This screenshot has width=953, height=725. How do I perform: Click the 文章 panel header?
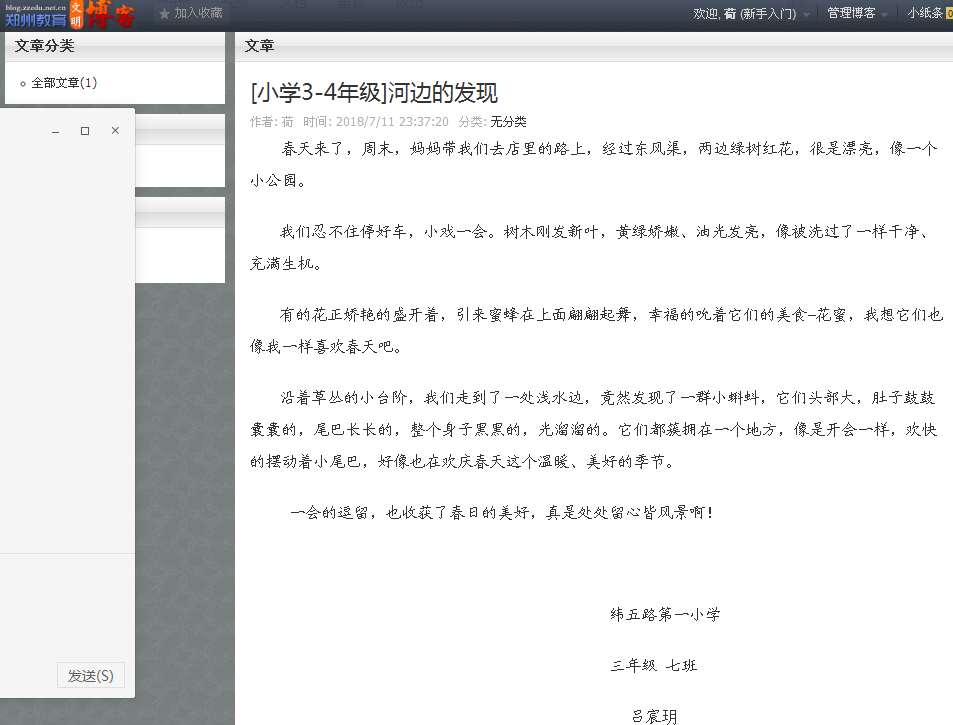click(259, 46)
